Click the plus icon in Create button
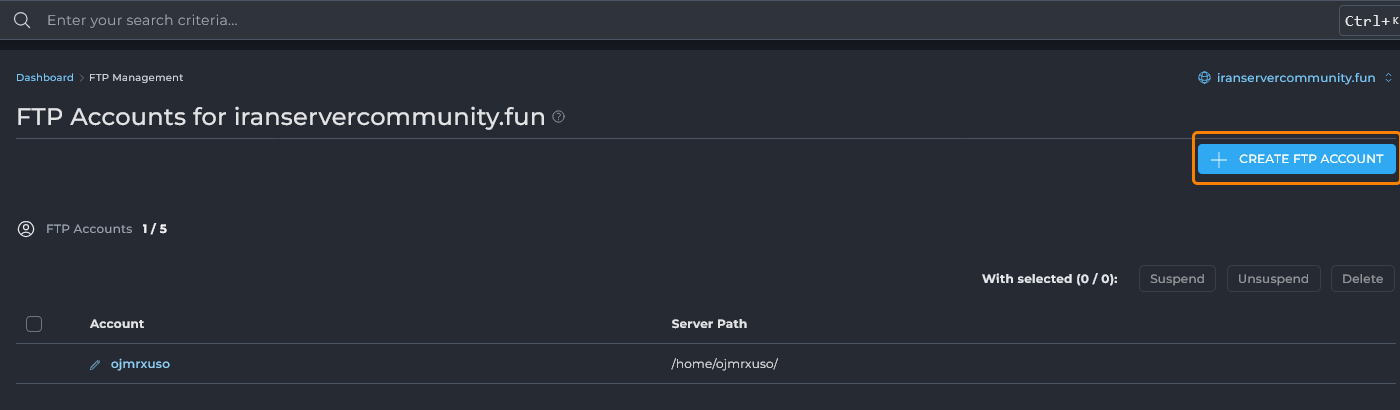Viewport: 1400px width, 410px height. tap(1219, 159)
